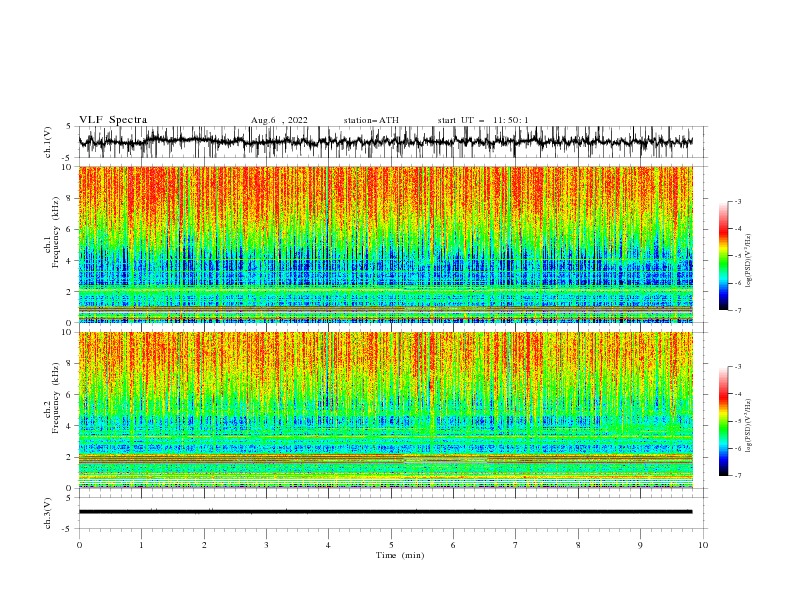Click inside the ch.1 spectrogram panel
The image size is (792, 612).
point(385,244)
